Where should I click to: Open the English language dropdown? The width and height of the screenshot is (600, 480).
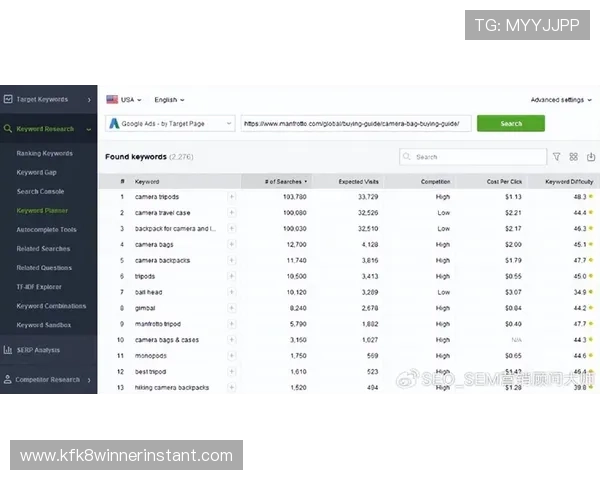169,100
